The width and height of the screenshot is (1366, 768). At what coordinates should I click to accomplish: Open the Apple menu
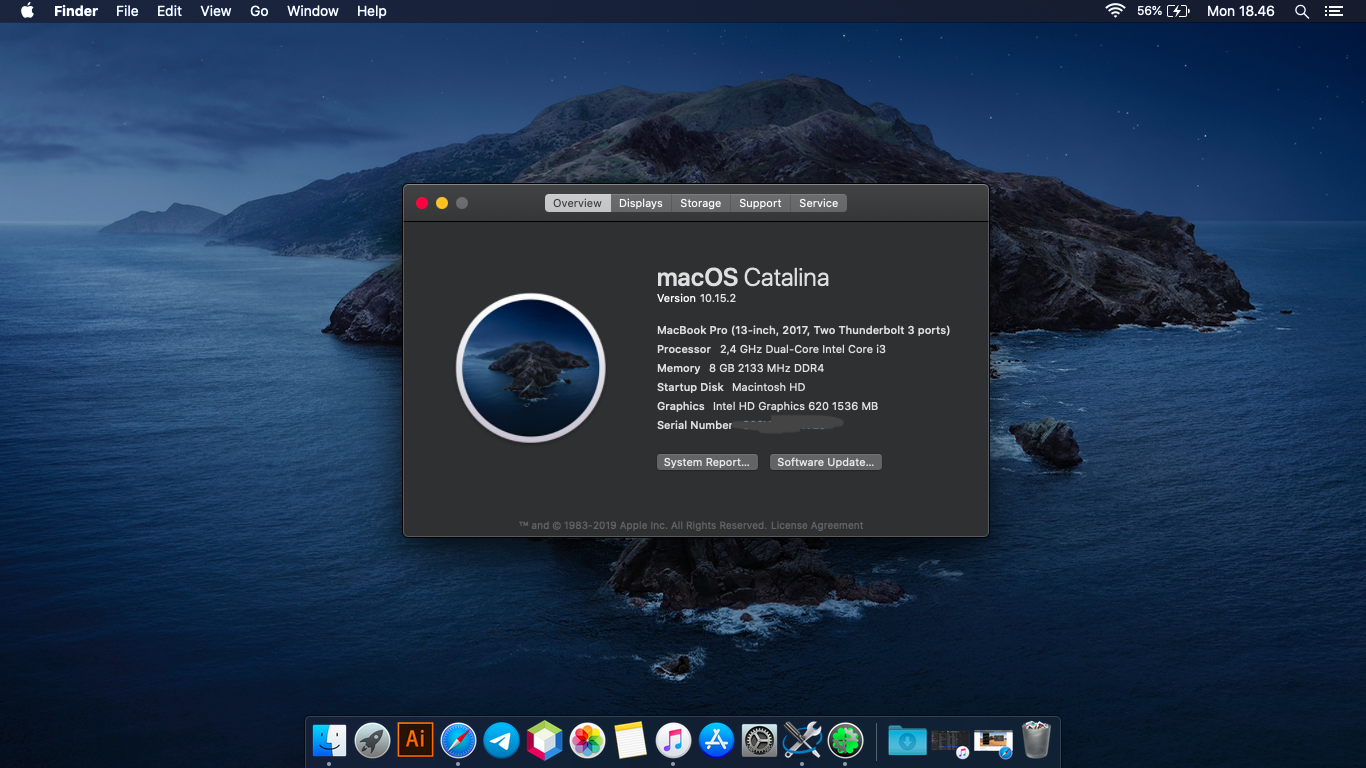[27, 11]
